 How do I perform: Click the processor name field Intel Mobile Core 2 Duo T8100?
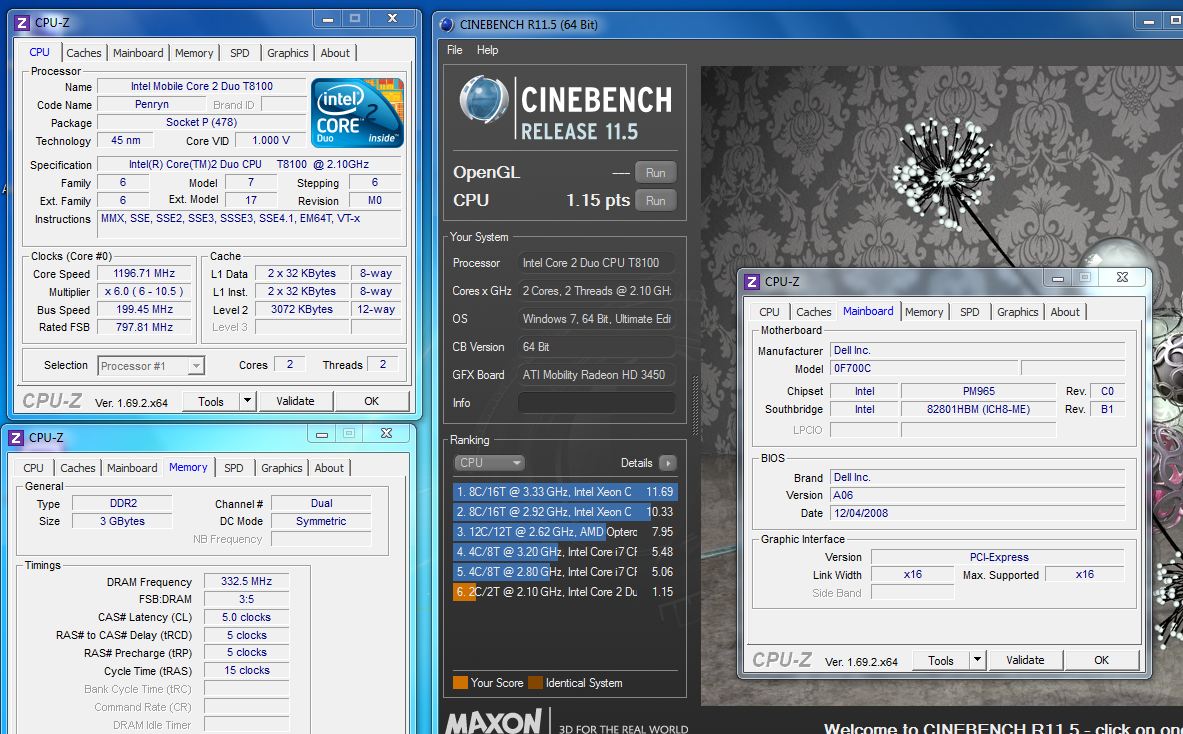(201, 86)
